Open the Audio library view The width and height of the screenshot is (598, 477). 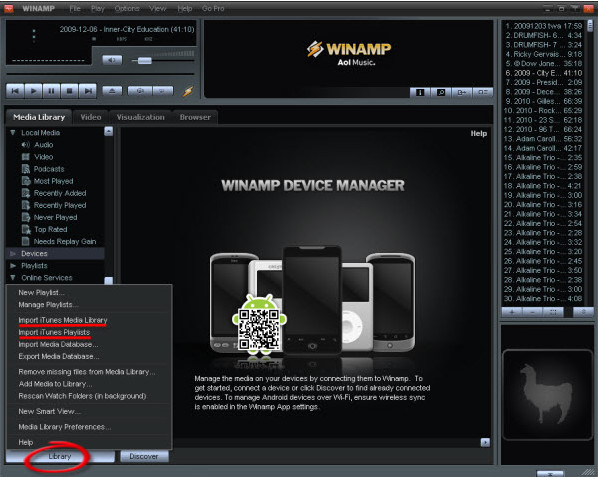coord(43,145)
